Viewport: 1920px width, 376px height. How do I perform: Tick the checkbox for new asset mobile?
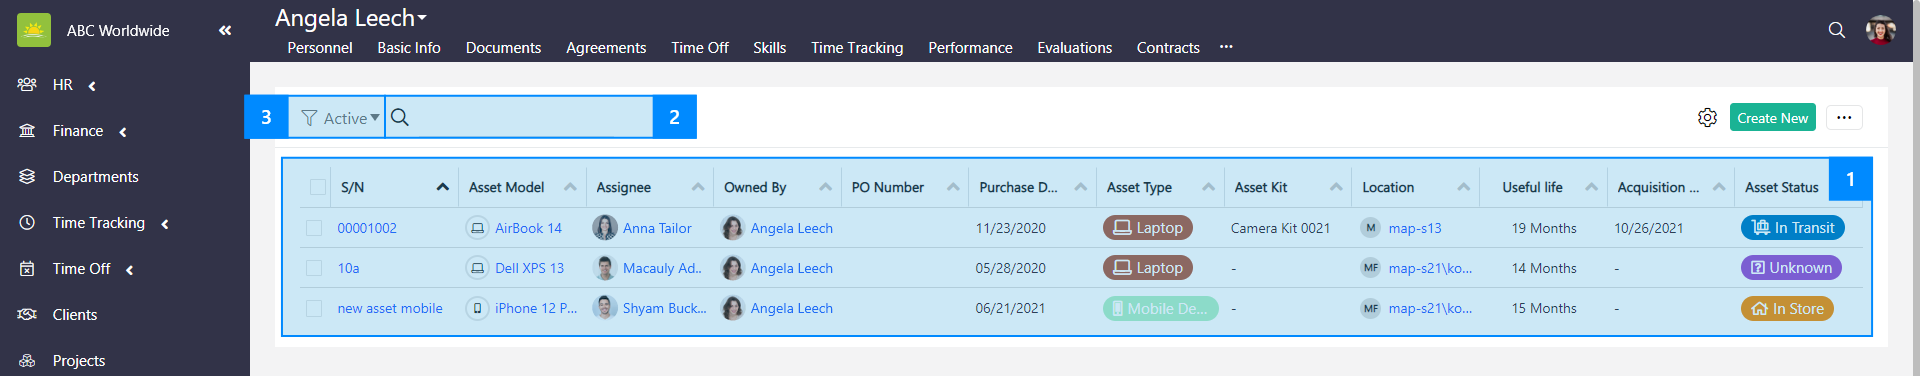(x=314, y=308)
